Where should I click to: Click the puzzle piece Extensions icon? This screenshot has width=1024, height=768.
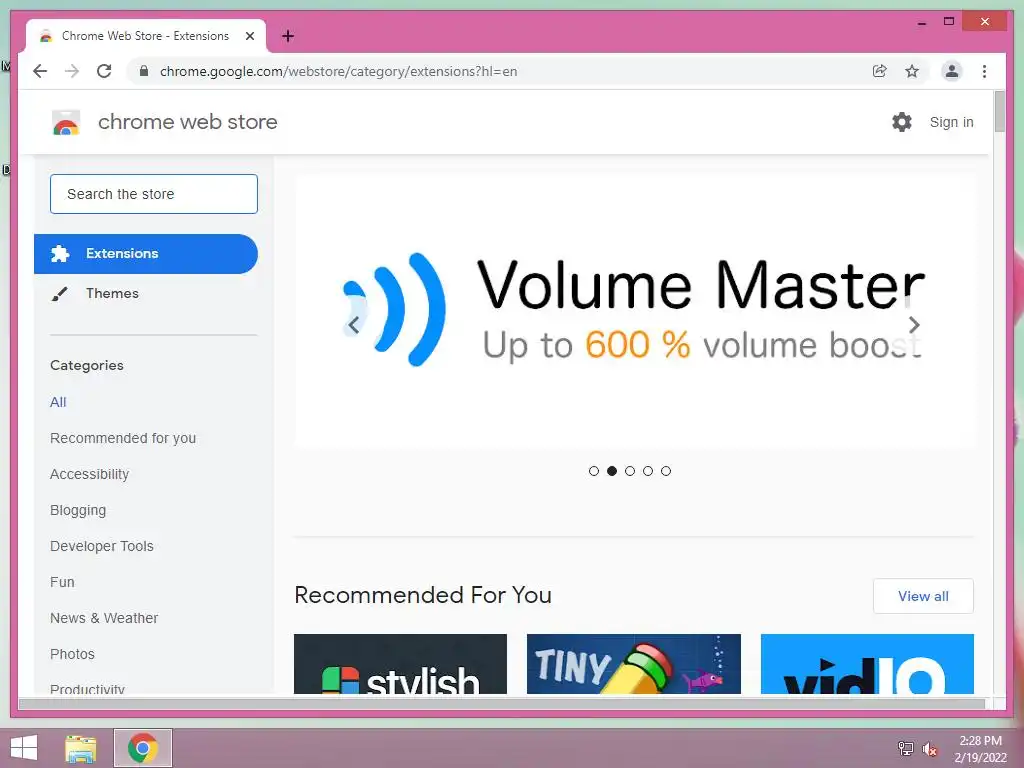pyautogui.click(x=60, y=253)
